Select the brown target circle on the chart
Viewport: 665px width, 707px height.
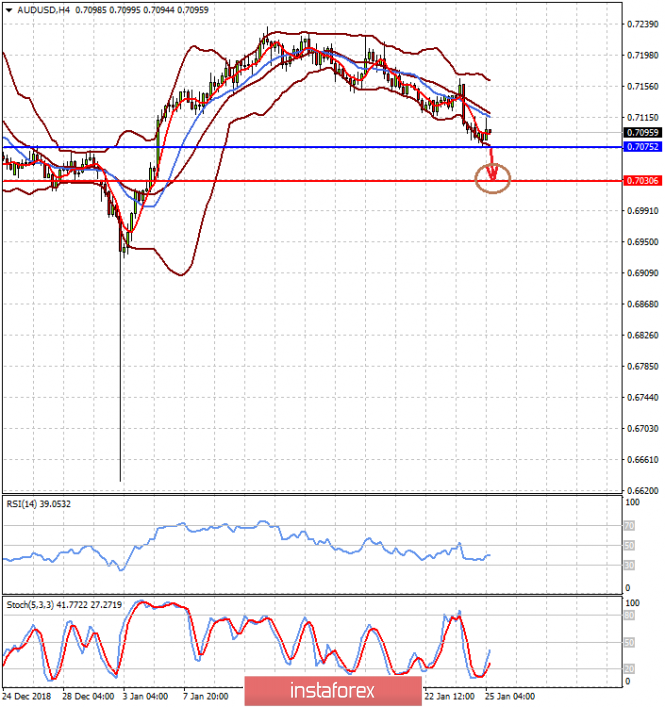[493, 180]
